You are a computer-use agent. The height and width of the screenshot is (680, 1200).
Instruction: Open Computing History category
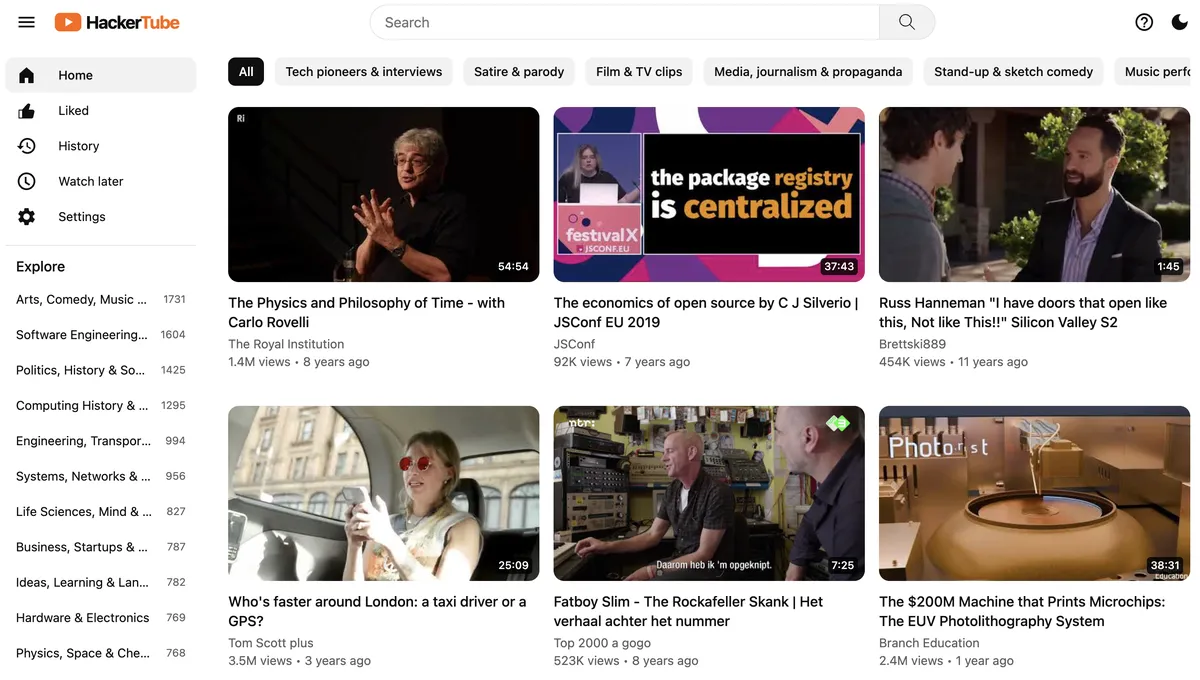(101, 406)
